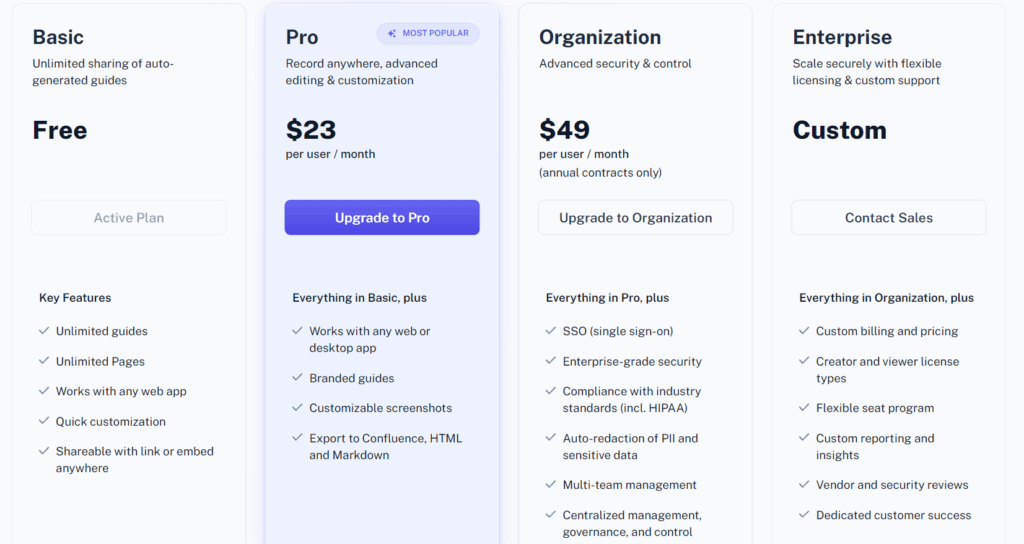Select the Organization plan title
This screenshot has height=544, width=1024.
click(x=600, y=37)
